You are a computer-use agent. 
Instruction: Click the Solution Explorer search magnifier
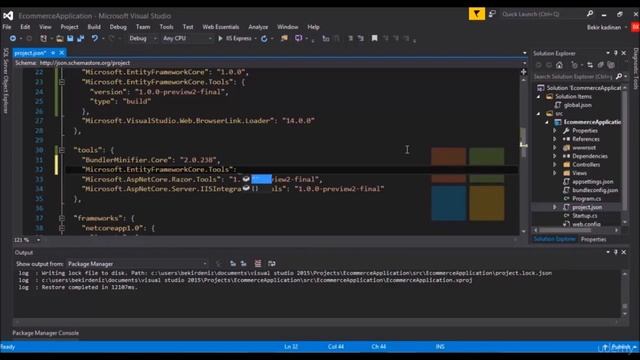(x=619, y=76)
